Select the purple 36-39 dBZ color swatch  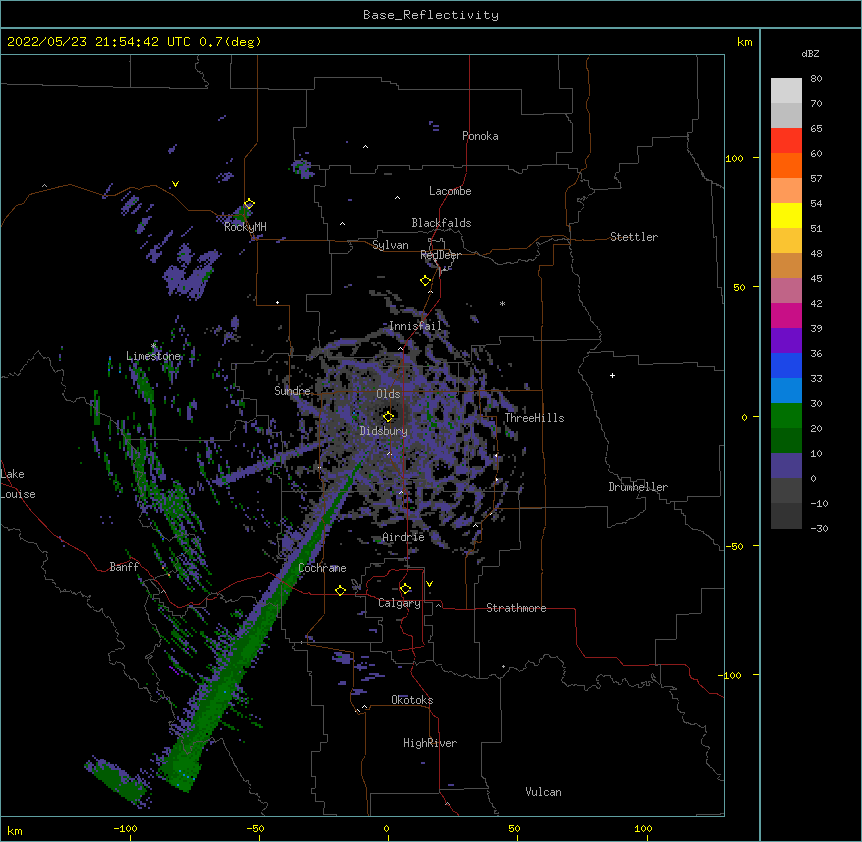pyautogui.click(x=786, y=341)
